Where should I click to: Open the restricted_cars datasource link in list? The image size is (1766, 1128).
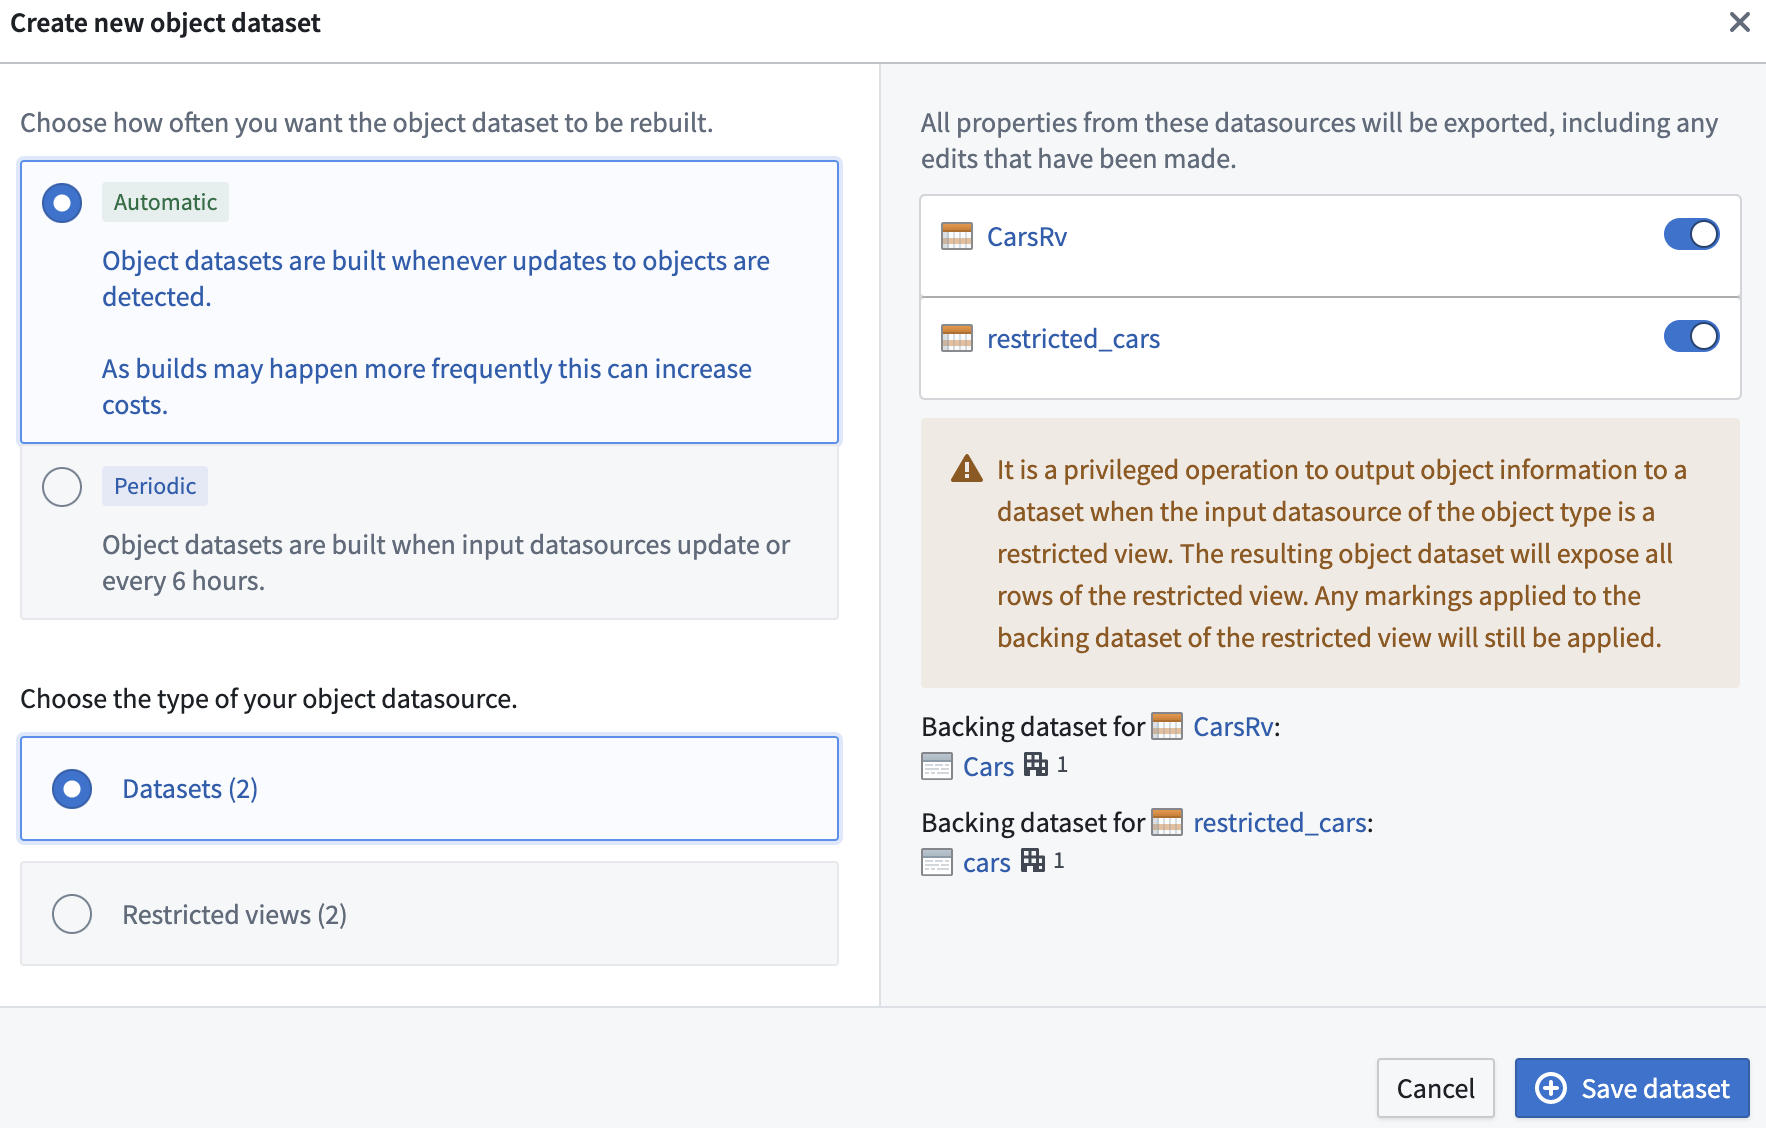tap(1073, 339)
